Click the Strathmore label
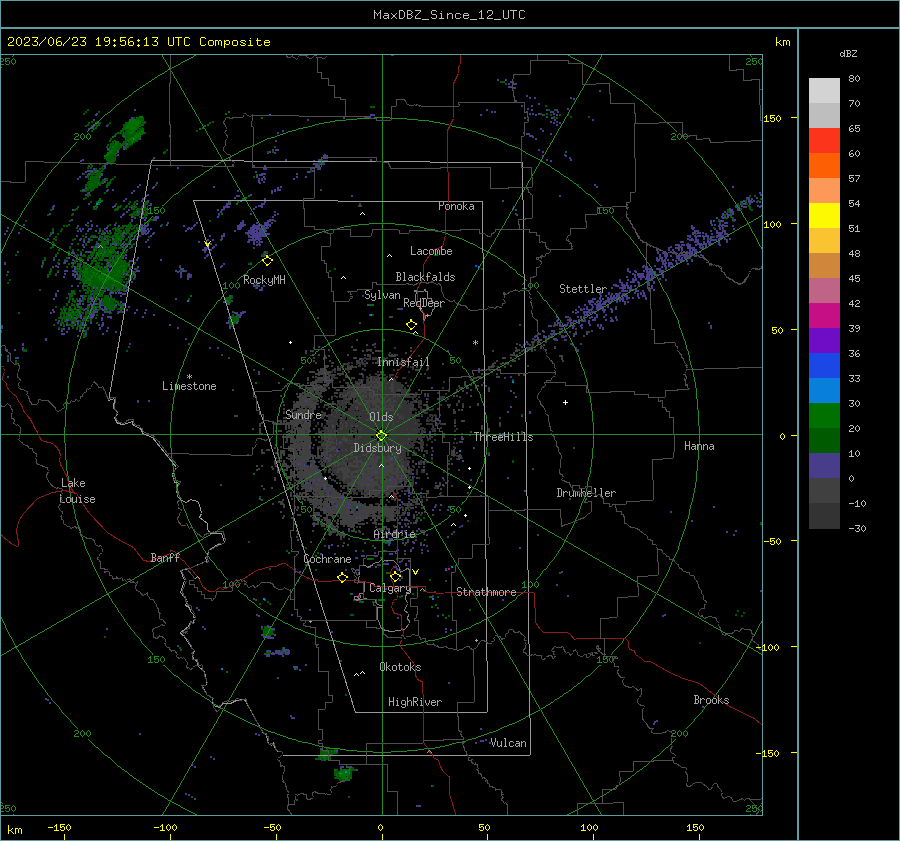 pos(486,592)
